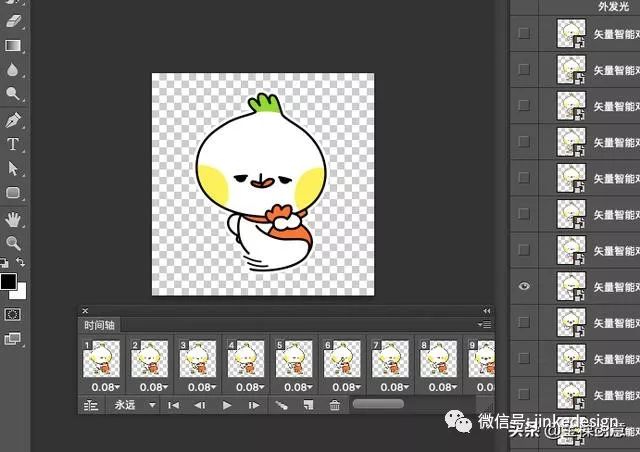Select the Dodge tool in the toolbar
The width and height of the screenshot is (640, 452).
[x=13, y=94]
